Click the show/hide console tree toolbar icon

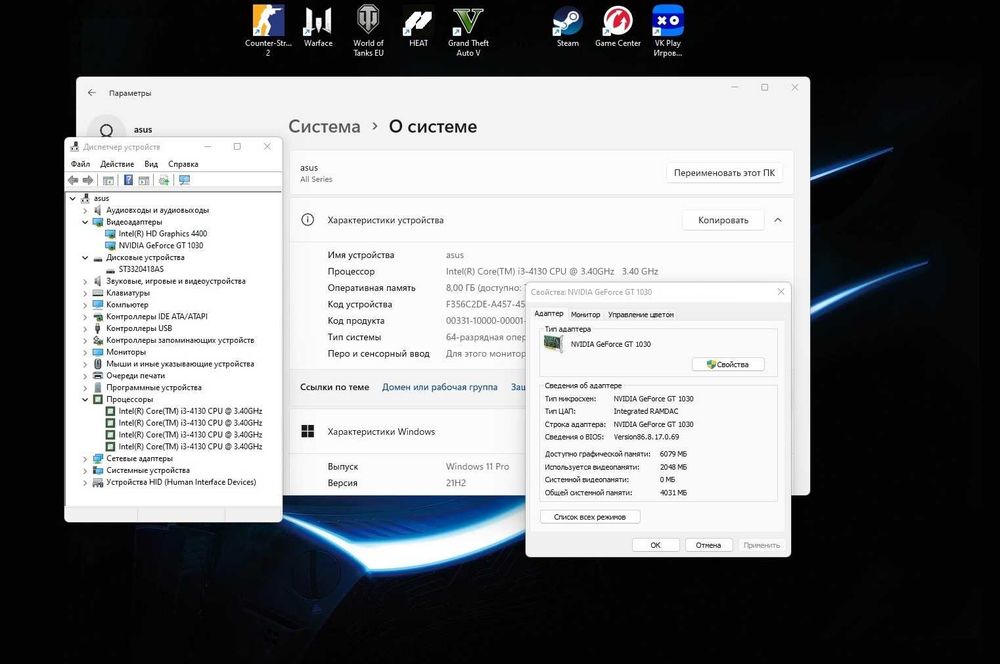coord(108,181)
